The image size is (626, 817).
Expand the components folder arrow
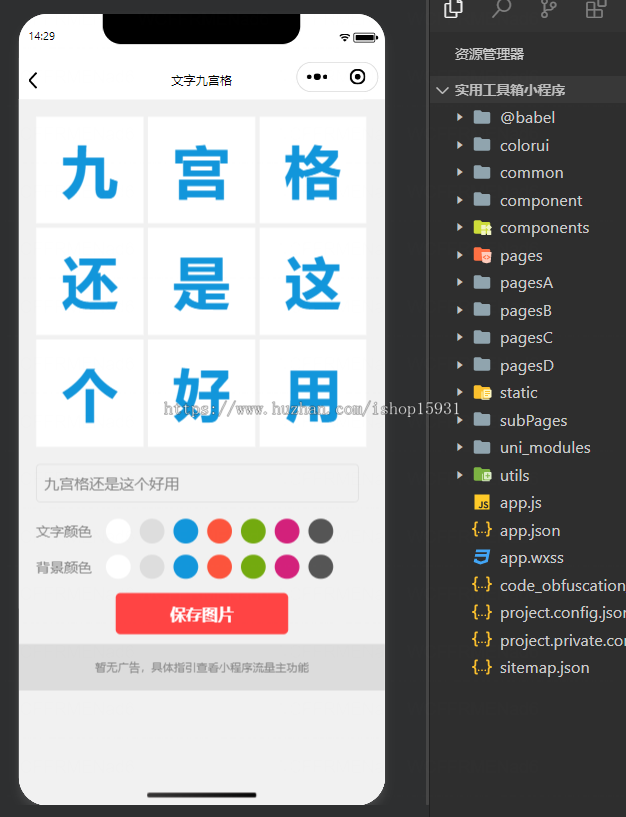tap(459, 227)
